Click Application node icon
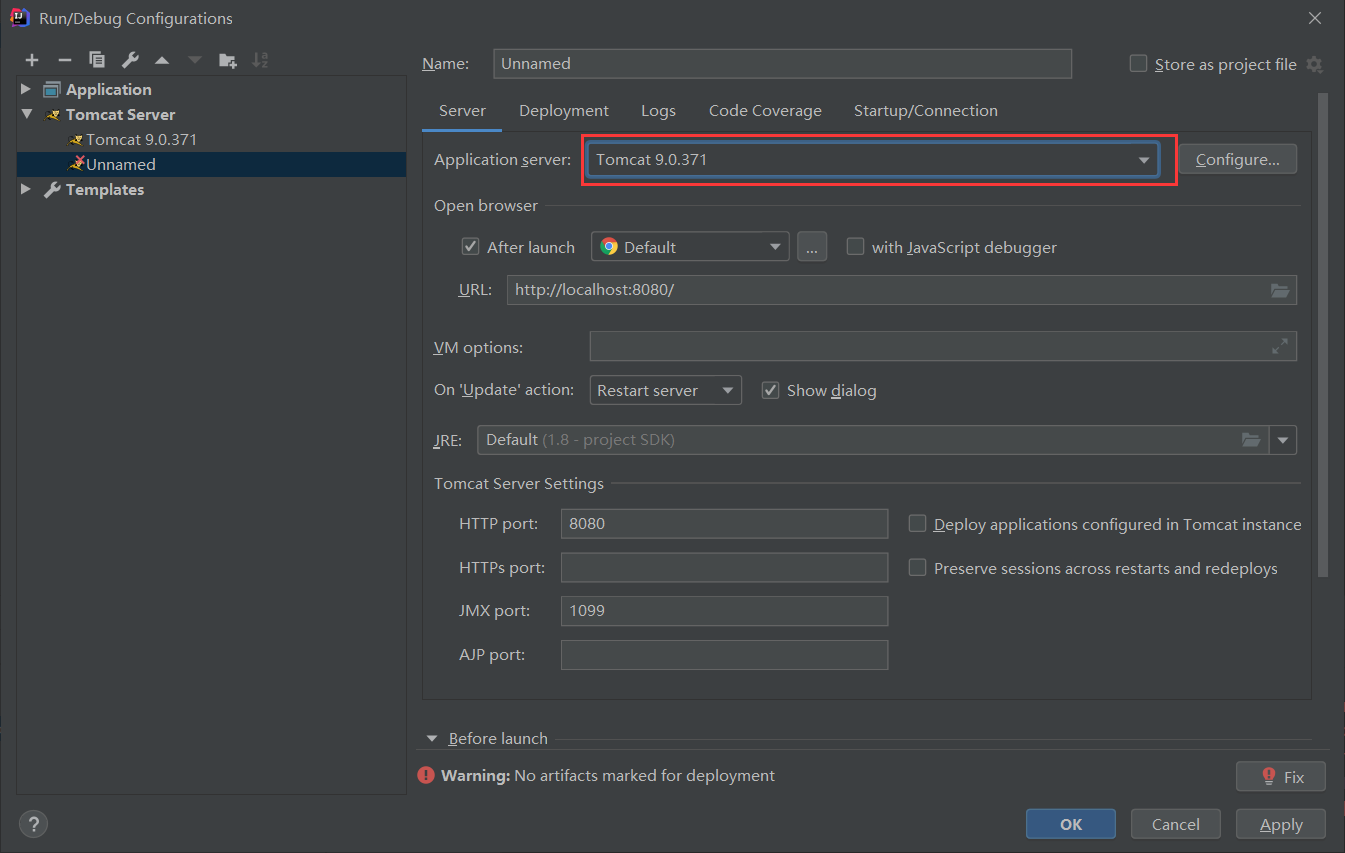 tap(52, 89)
